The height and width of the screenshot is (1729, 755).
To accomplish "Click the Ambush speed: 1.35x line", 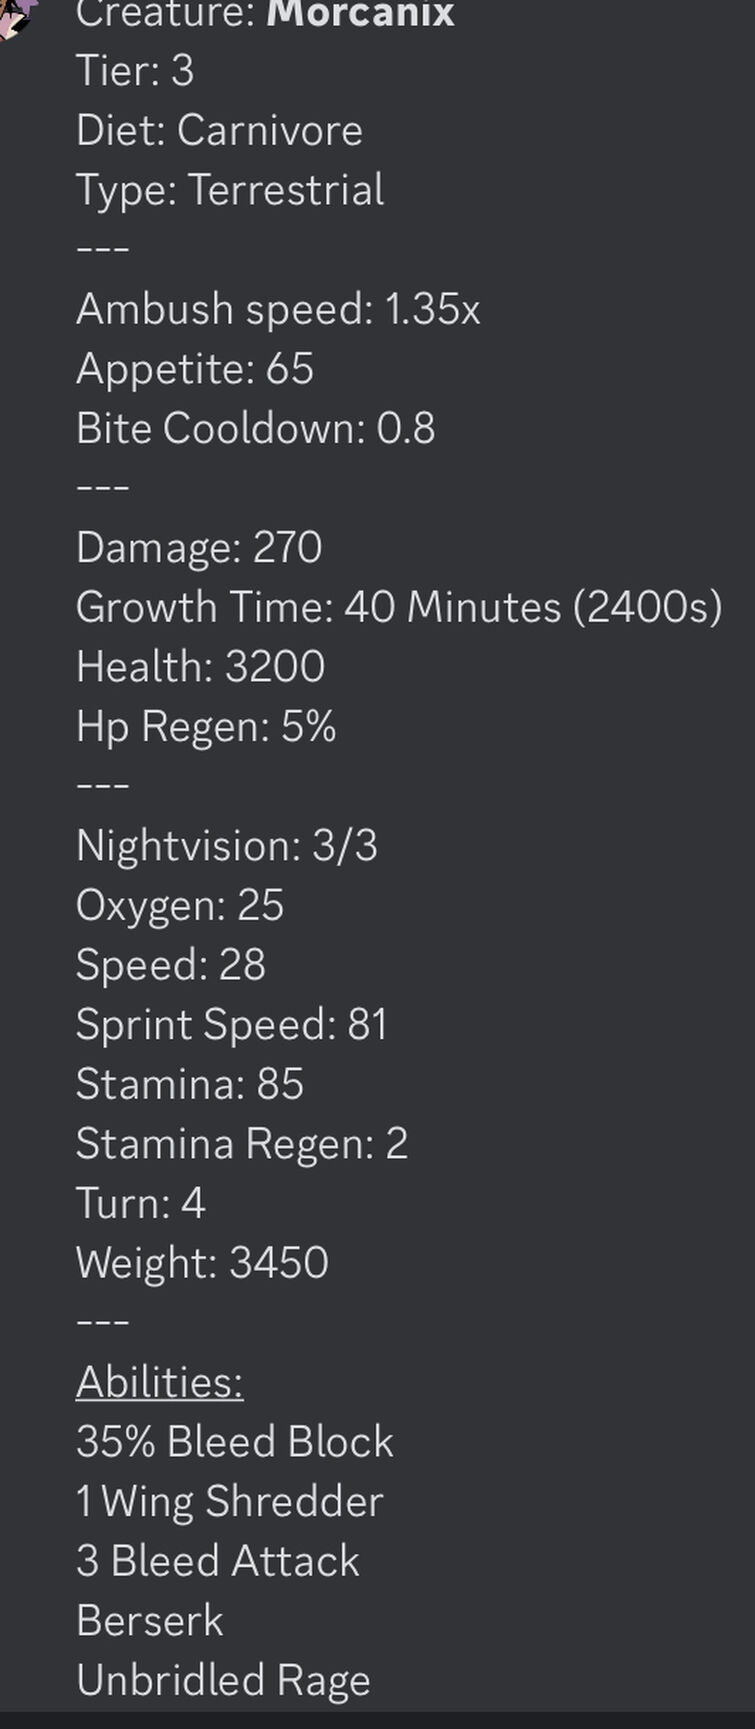I will click(x=278, y=309).
